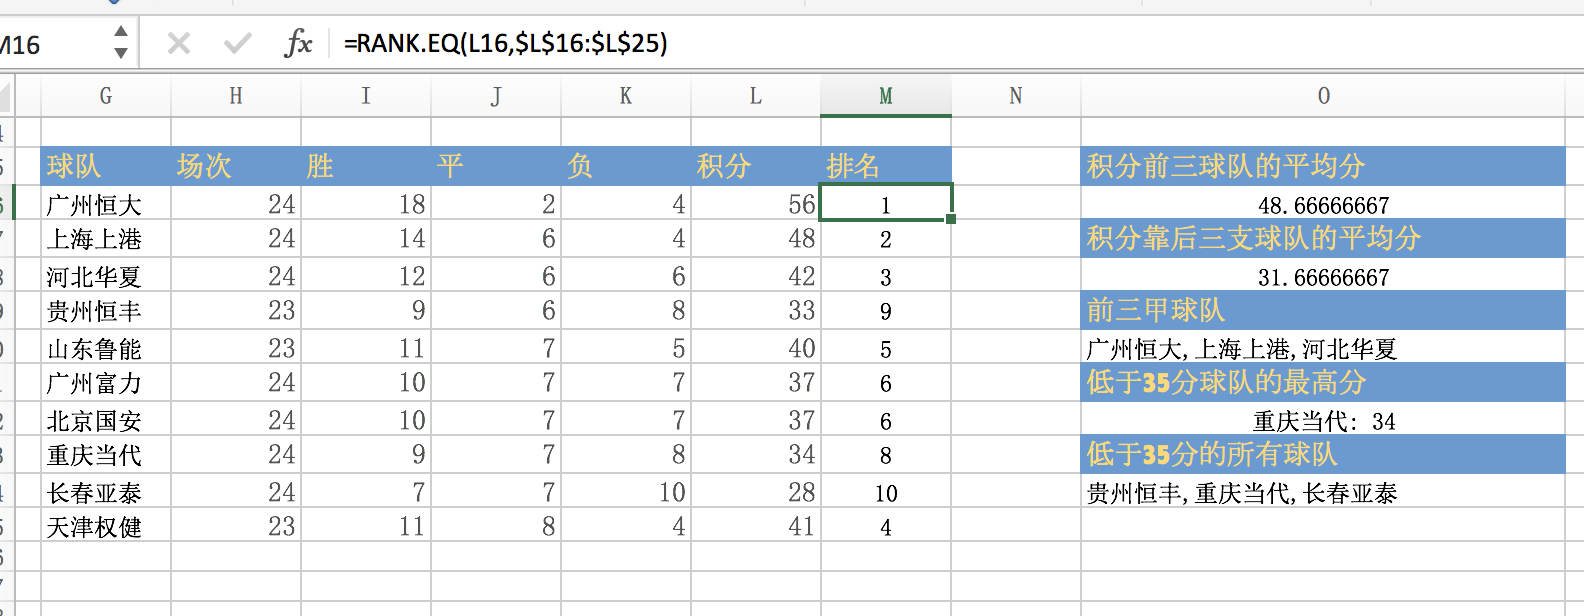Viewport: 1584px width, 616px height.
Task: Click the 积分靠后三支球队的平均分 heading
Action: click(x=1323, y=239)
